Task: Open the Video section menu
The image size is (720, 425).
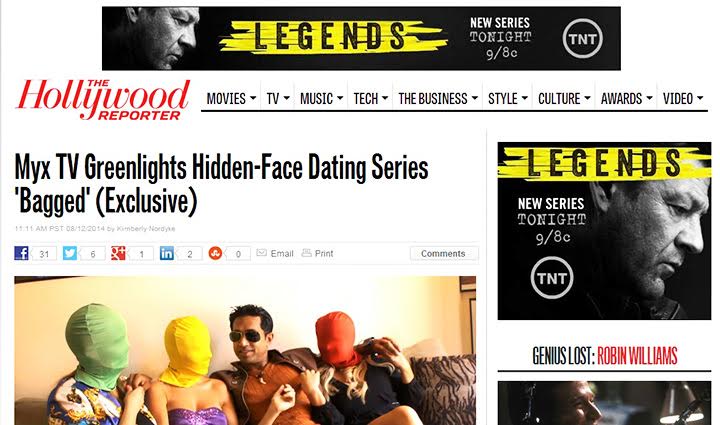Action: [x=683, y=98]
